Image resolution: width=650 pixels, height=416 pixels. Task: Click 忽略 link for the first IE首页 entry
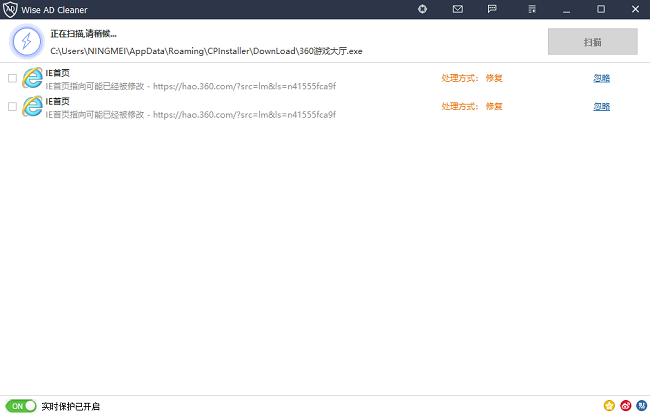point(601,78)
